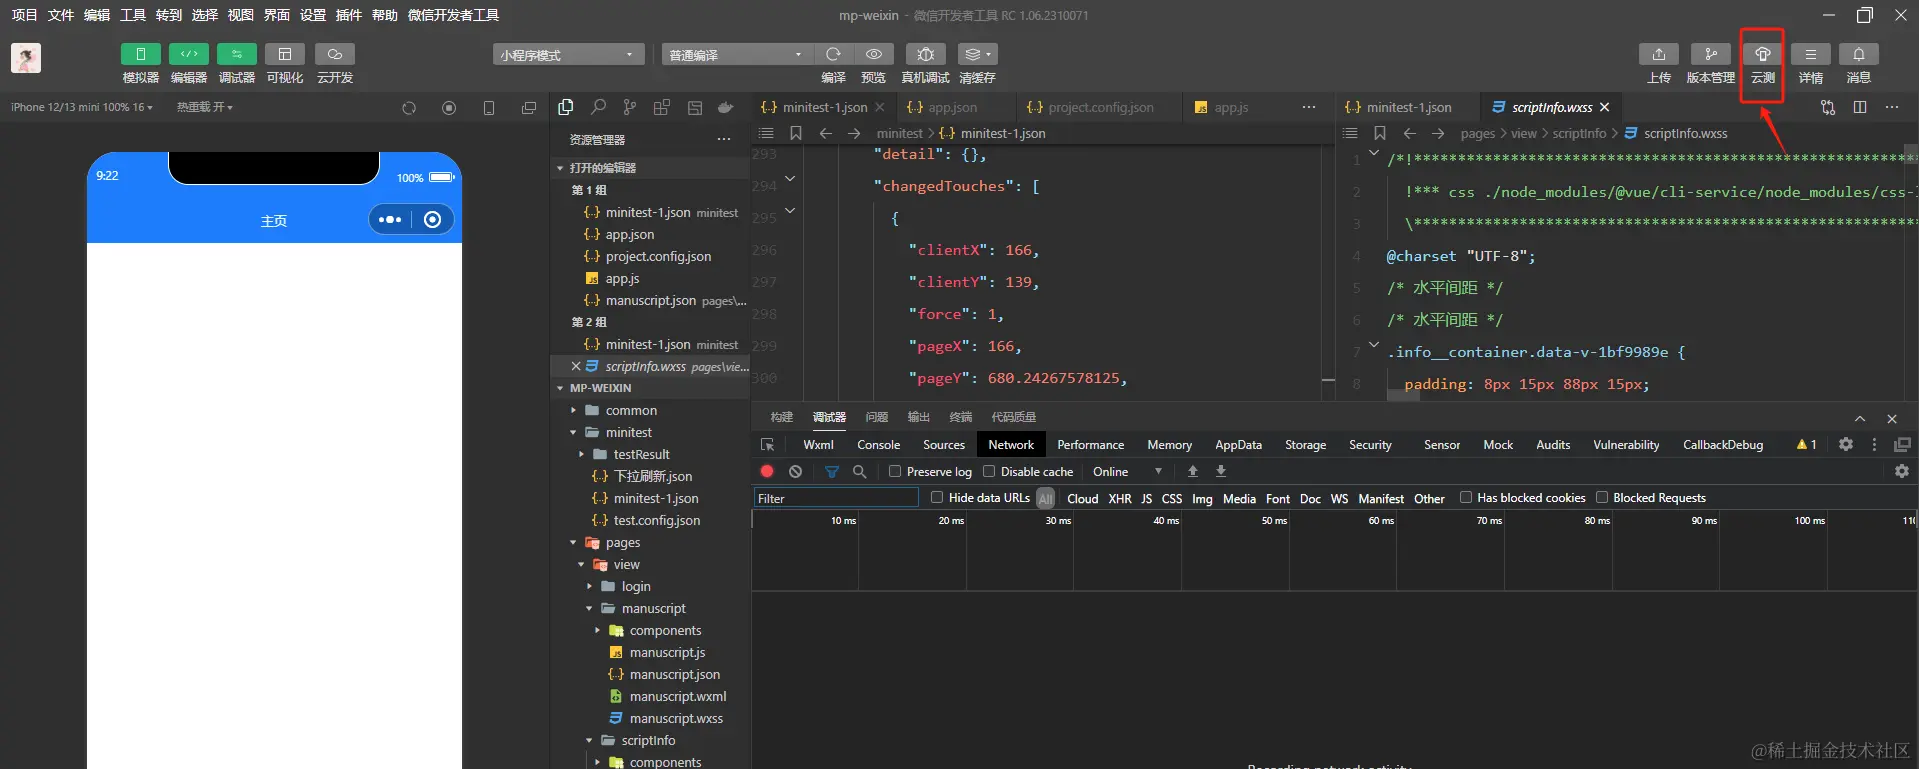Open version management (版本管理)
Image resolution: width=1919 pixels, height=769 pixels.
[x=1711, y=54]
